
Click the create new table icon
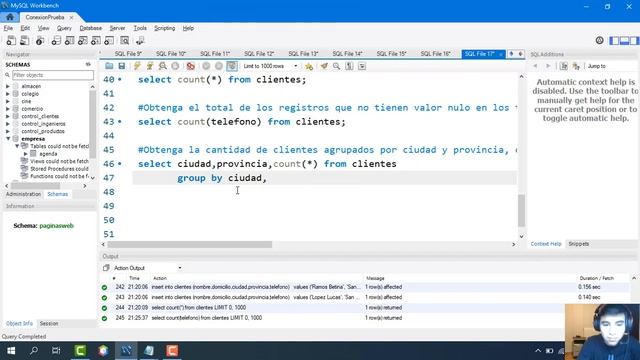[x=69, y=40]
